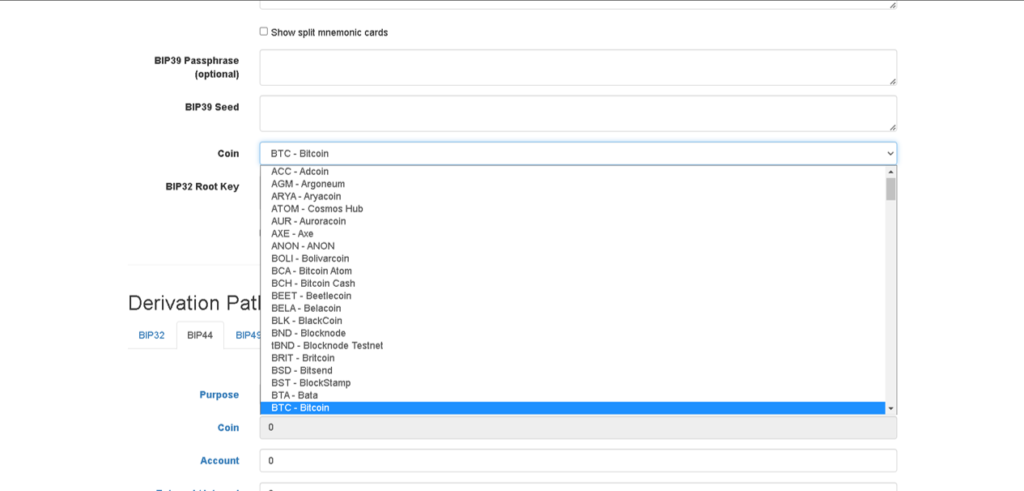This screenshot has width=1024, height=491.
Task: Click the BIP39 Seed text area
Action: (578, 114)
